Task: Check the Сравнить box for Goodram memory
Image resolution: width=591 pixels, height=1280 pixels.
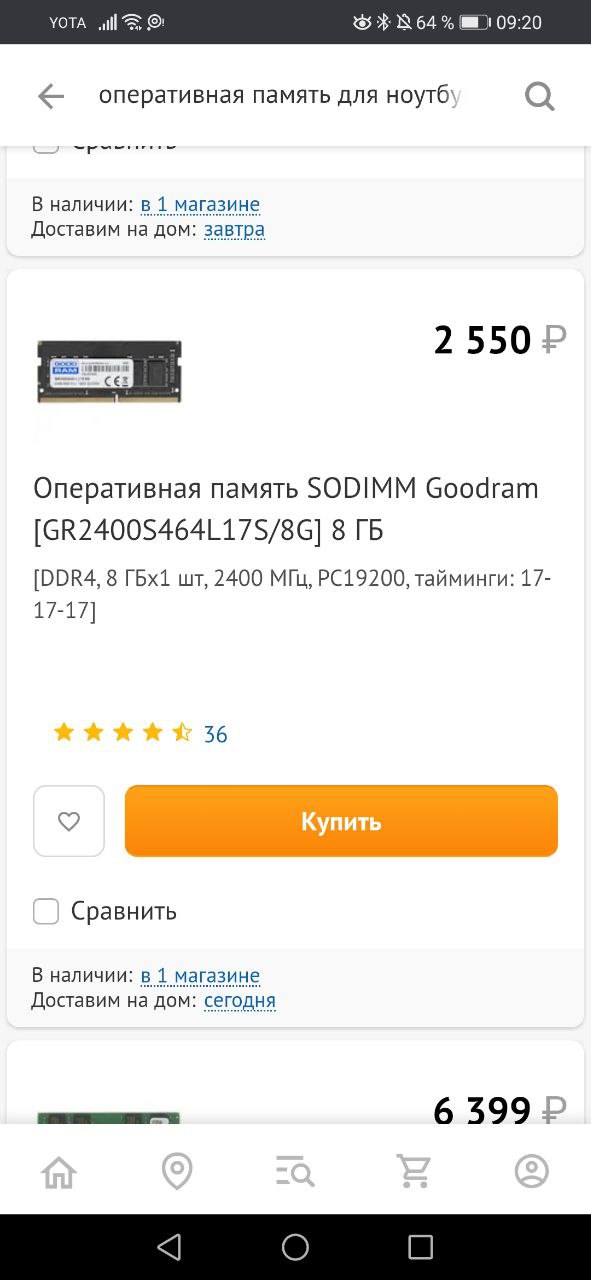Action: 46,911
